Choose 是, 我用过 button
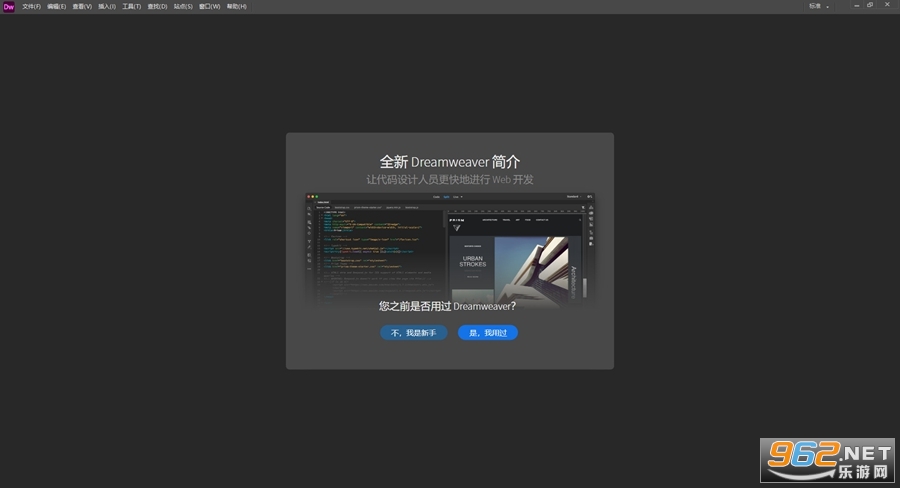The width and height of the screenshot is (900, 488). 488,332
